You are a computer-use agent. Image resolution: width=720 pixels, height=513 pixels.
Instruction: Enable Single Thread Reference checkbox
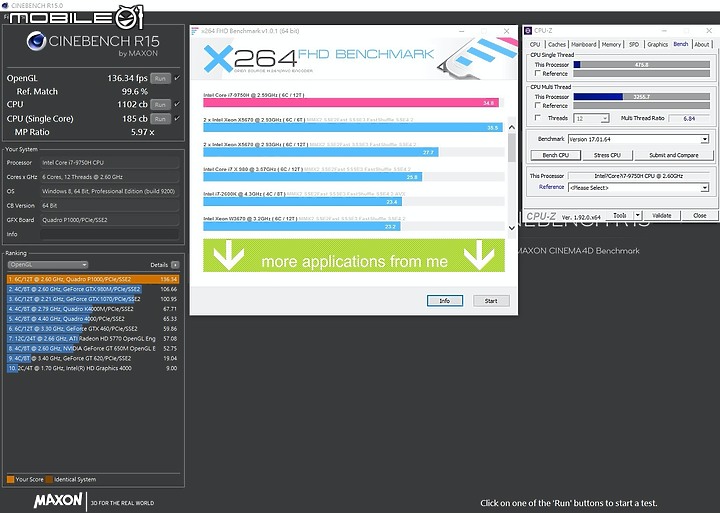538,73
